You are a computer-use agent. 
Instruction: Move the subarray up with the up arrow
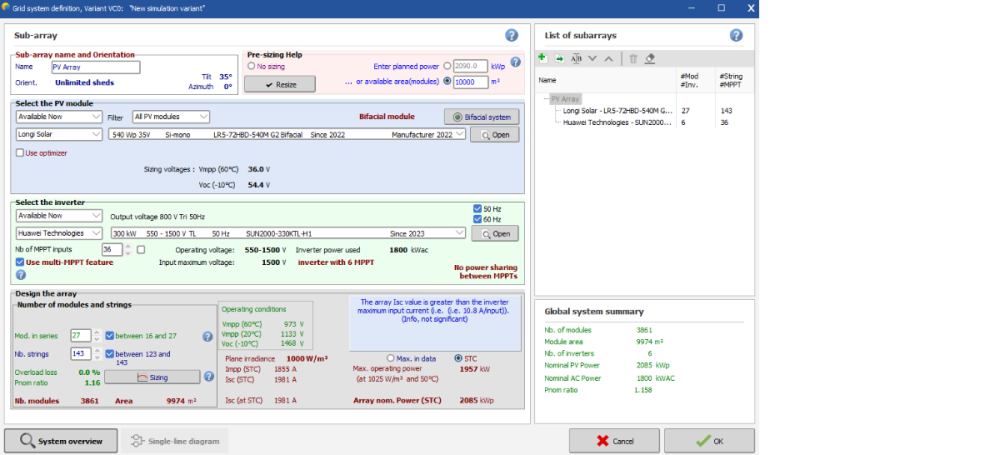pyautogui.click(x=608, y=59)
